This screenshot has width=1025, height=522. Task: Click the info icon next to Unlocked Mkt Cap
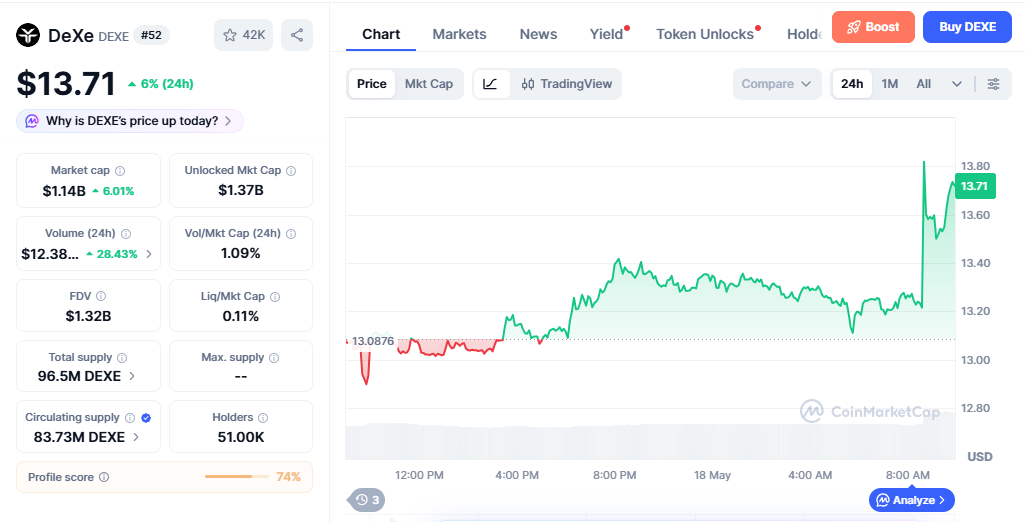tap(291, 171)
